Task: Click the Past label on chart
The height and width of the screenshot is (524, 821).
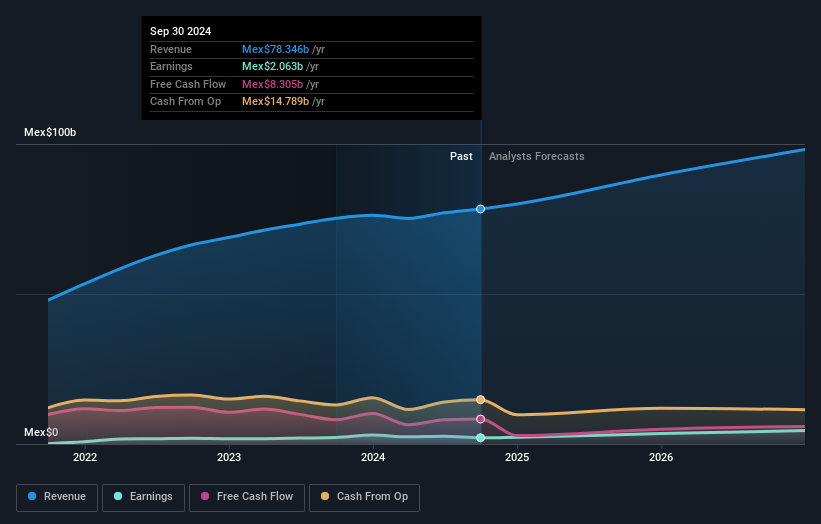Action: (461, 156)
